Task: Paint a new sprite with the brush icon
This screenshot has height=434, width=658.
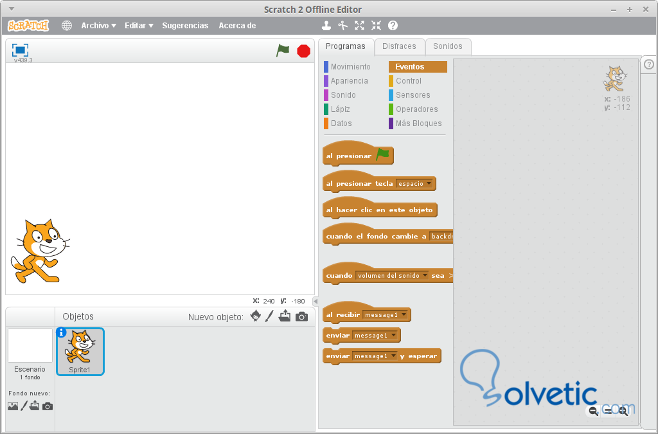Action: pos(269,316)
